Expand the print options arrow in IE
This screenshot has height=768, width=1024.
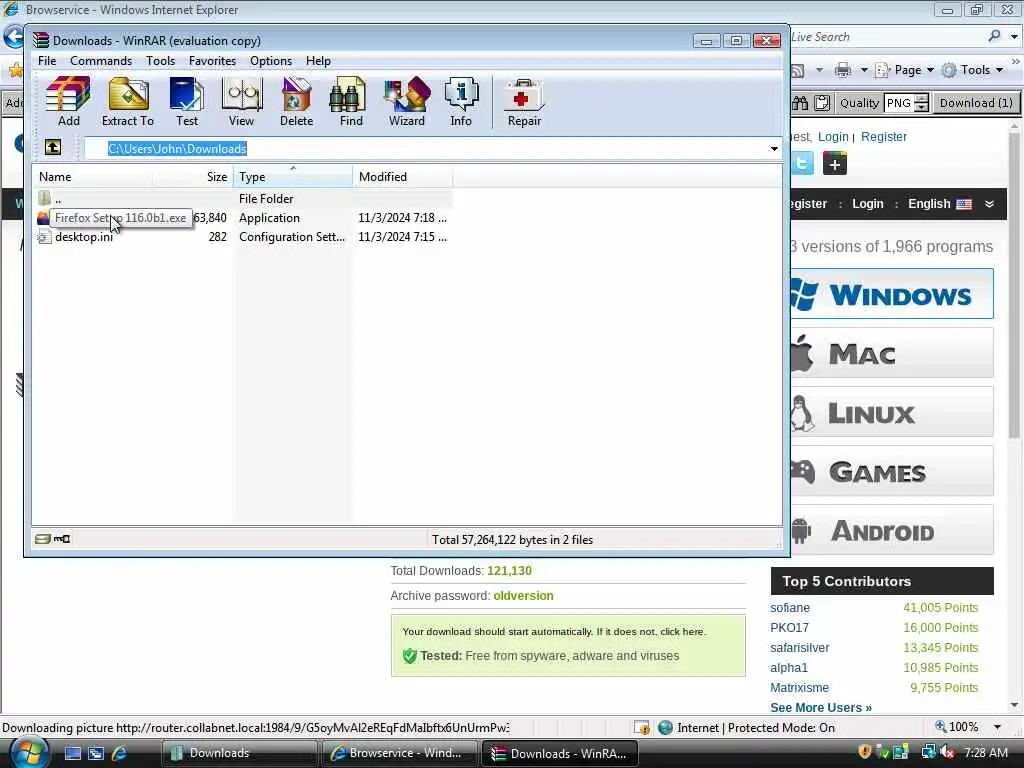[863, 70]
